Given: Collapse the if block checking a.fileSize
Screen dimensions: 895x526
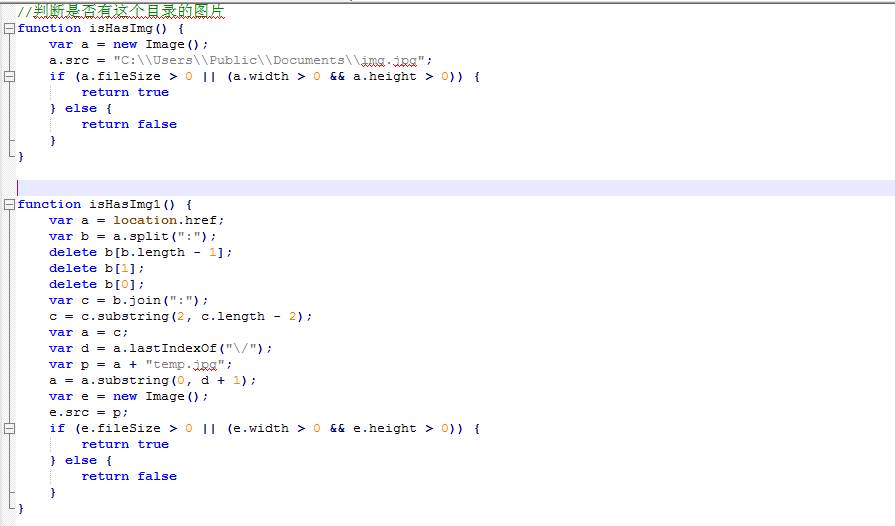Looking at the screenshot, I should pos(9,76).
